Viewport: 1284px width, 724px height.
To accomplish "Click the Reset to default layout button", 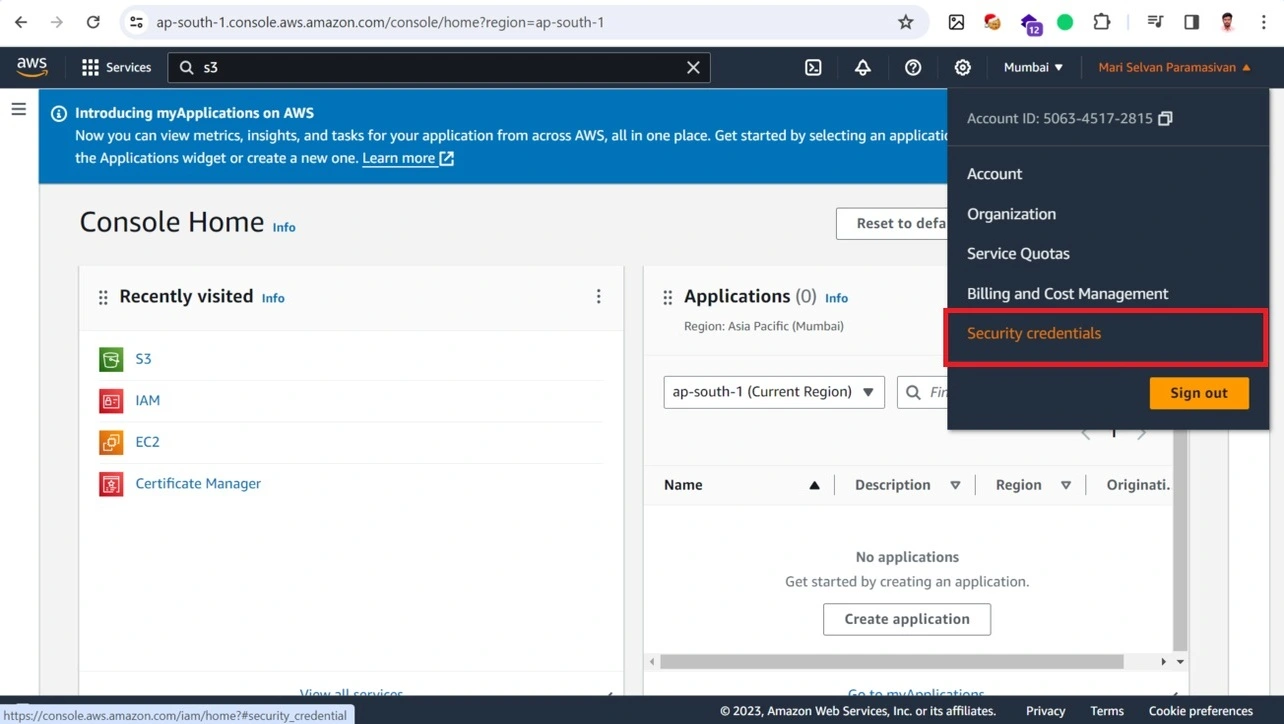I will 891,223.
